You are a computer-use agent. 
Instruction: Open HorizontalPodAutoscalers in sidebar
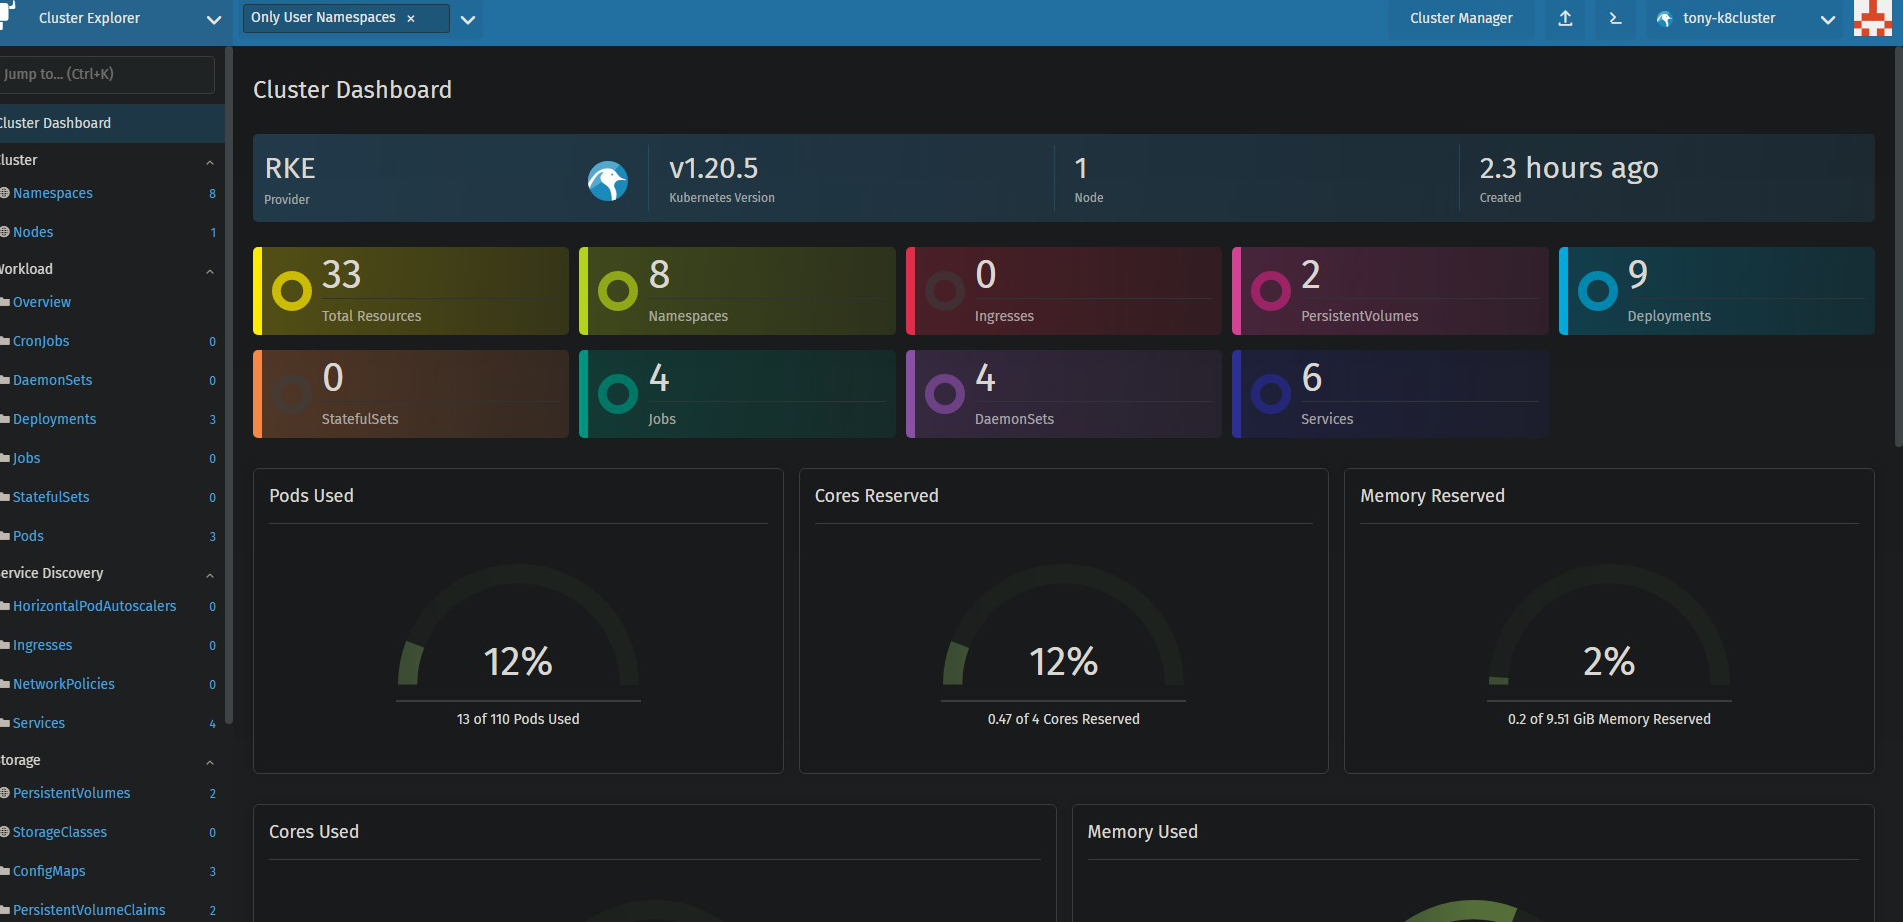(94, 606)
